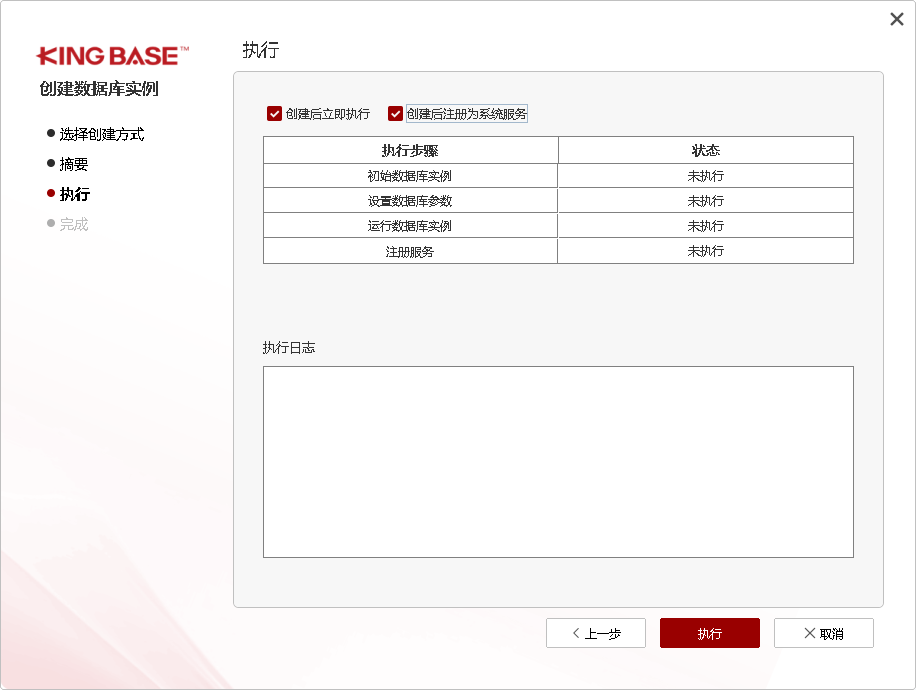This screenshot has width=916, height=690.
Task: Close the instance creation wizard window
Action: pos(896,19)
